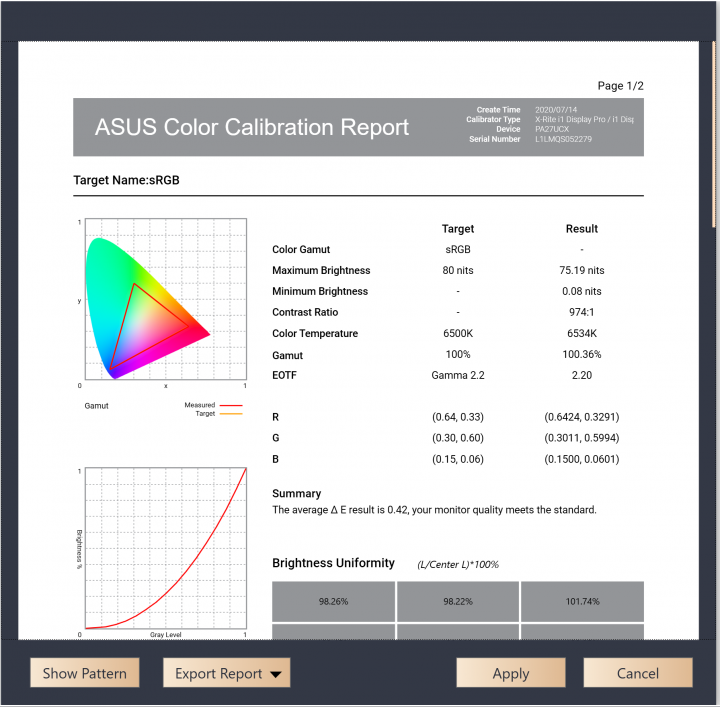Select the device value 'PA27UCX'
720x707 pixels.
click(552, 129)
